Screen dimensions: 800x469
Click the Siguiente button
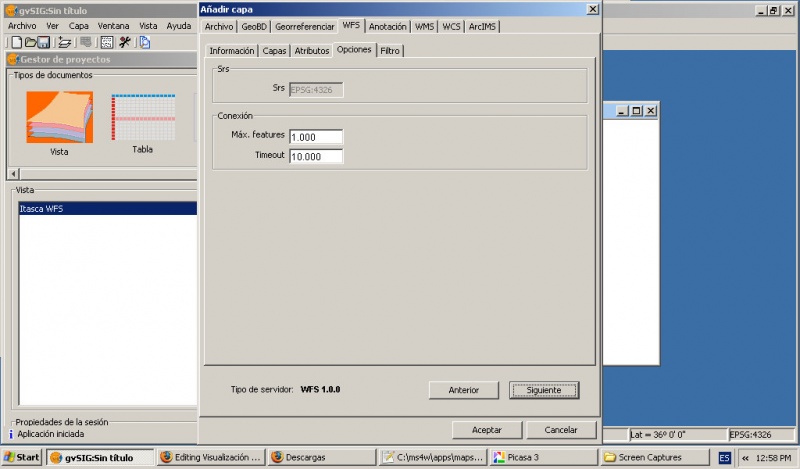pyautogui.click(x=543, y=390)
